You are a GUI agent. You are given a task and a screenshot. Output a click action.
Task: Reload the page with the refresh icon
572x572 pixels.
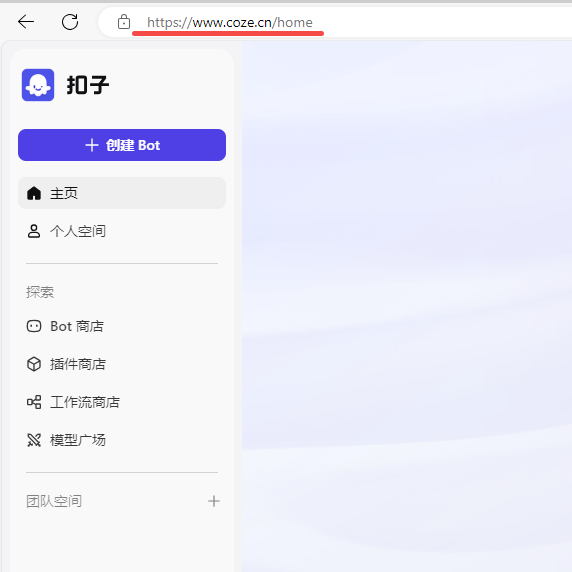(x=70, y=22)
